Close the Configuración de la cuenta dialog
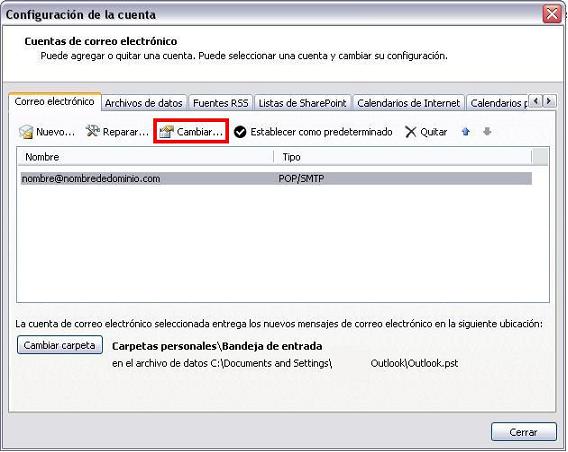The height and width of the screenshot is (452, 568). coord(552,14)
